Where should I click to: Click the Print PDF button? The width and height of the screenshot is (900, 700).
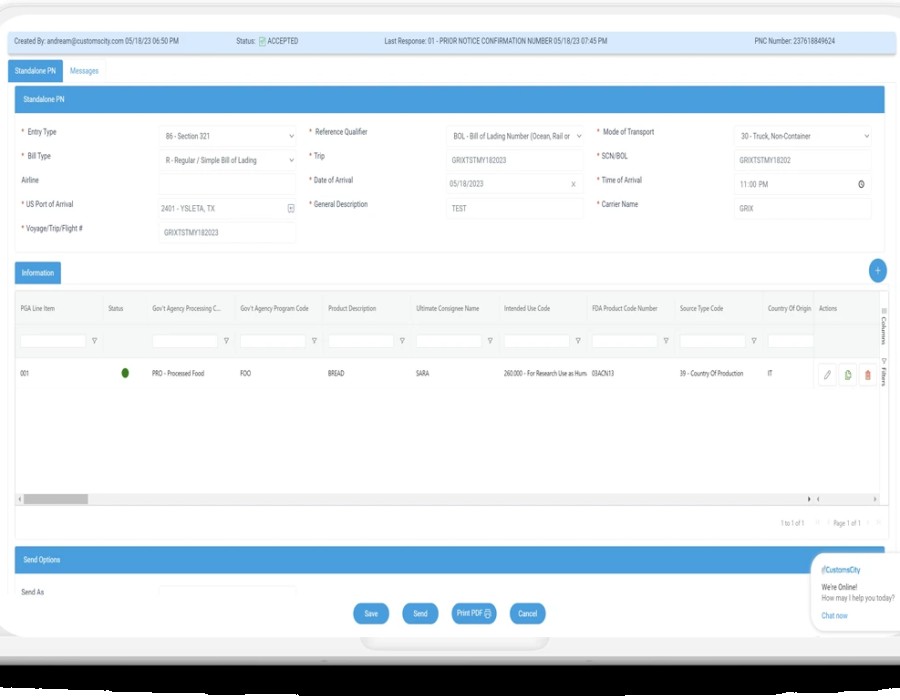click(x=474, y=613)
